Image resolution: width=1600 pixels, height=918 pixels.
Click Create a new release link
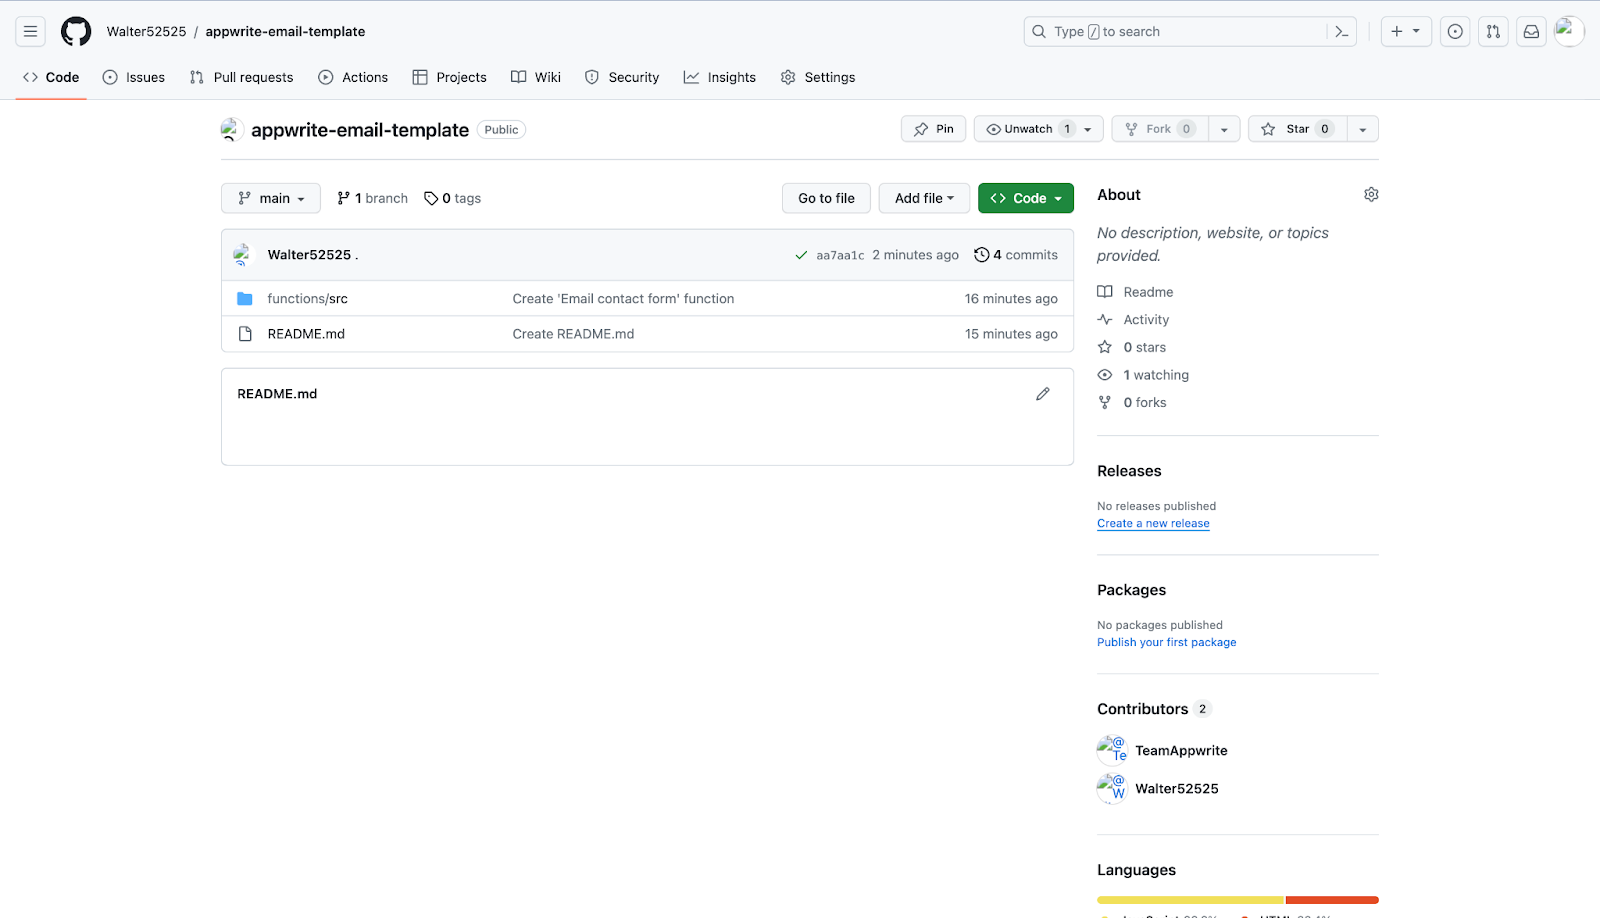(x=1153, y=523)
